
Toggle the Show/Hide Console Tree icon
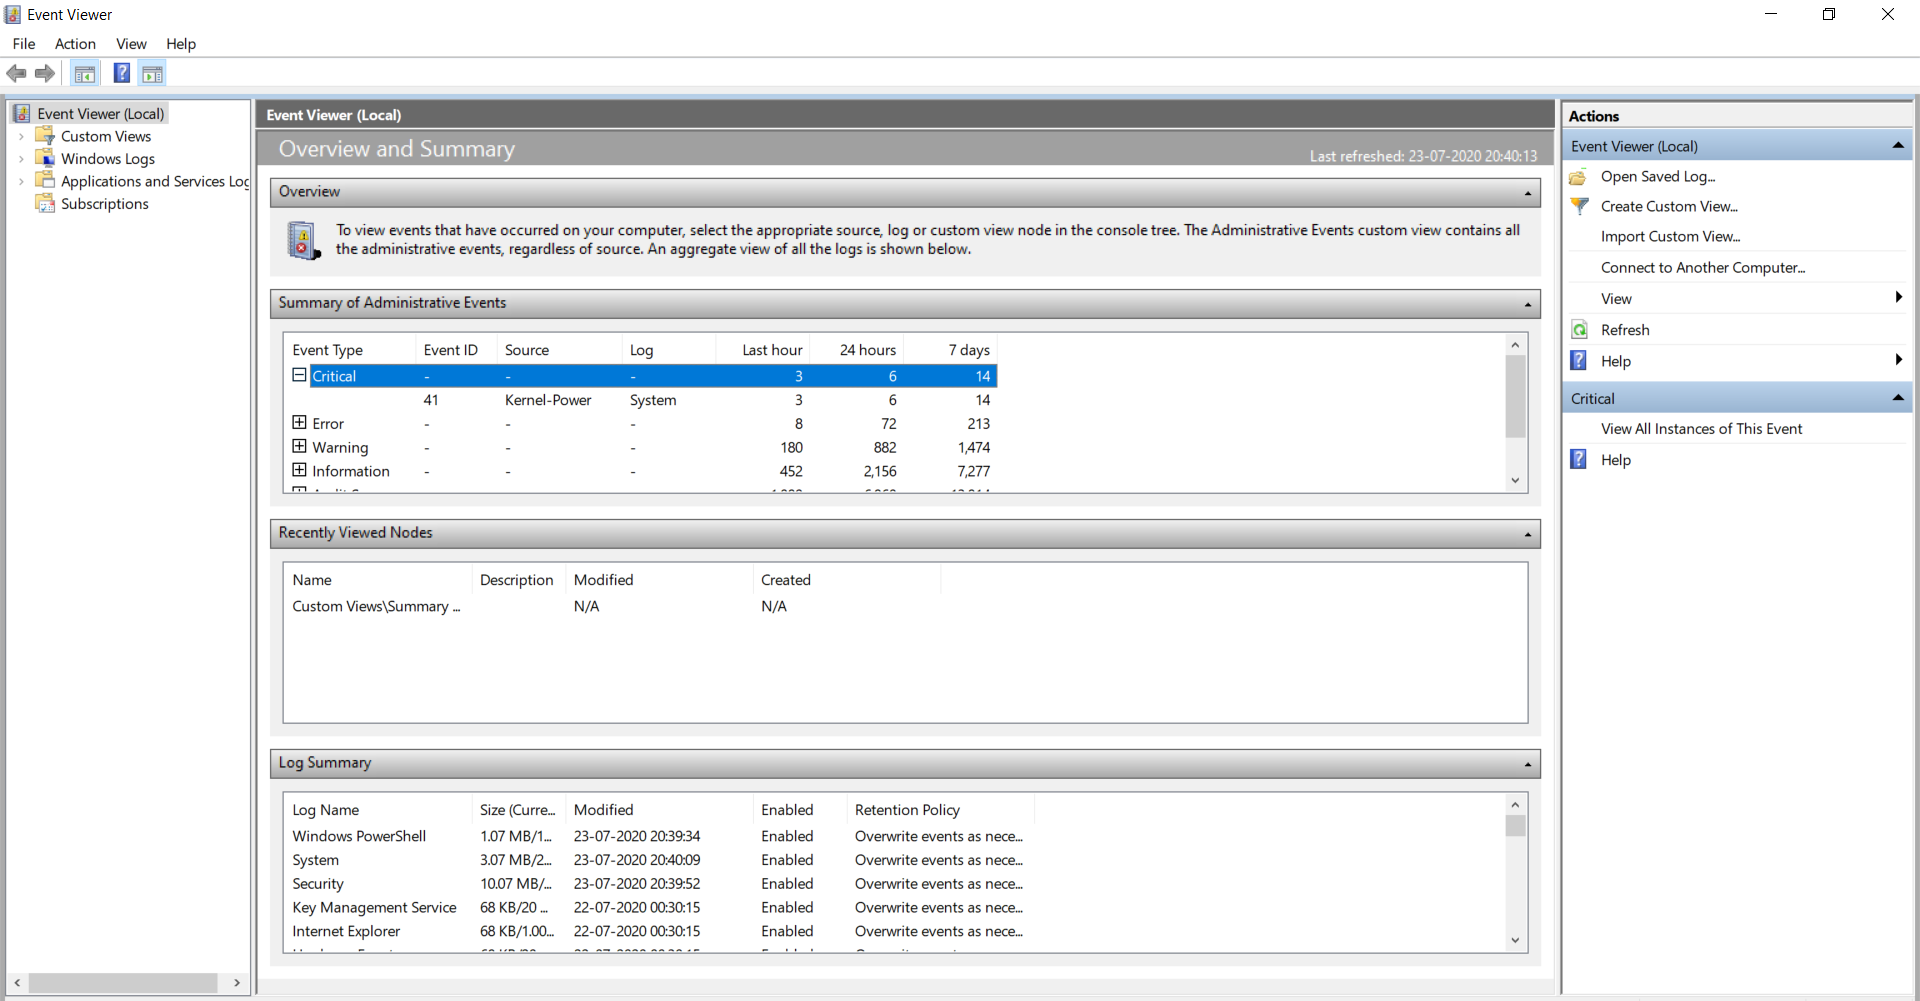85,73
